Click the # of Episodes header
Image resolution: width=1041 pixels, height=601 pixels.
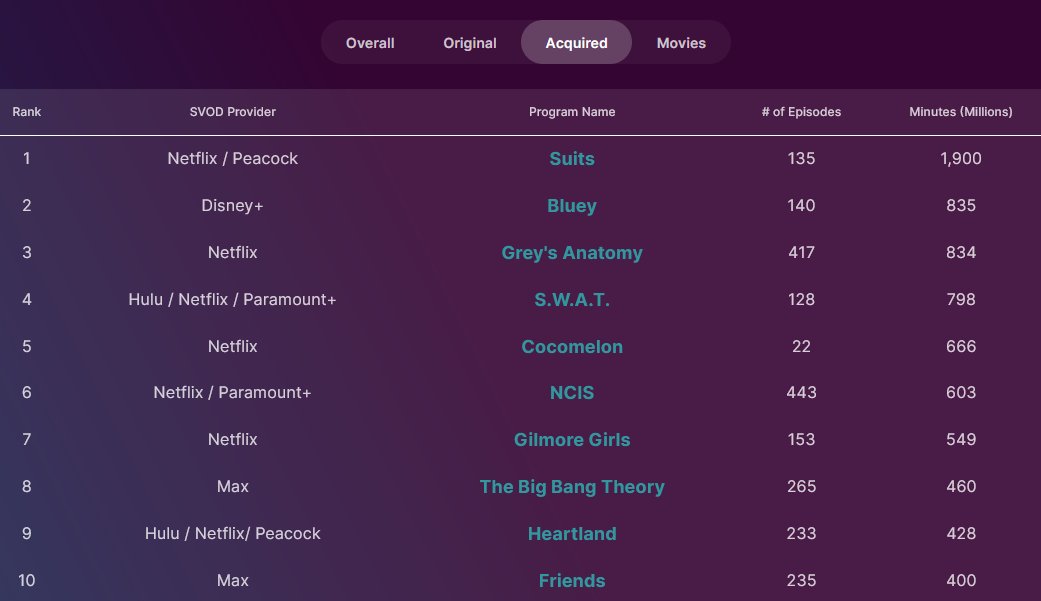tap(801, 112)
